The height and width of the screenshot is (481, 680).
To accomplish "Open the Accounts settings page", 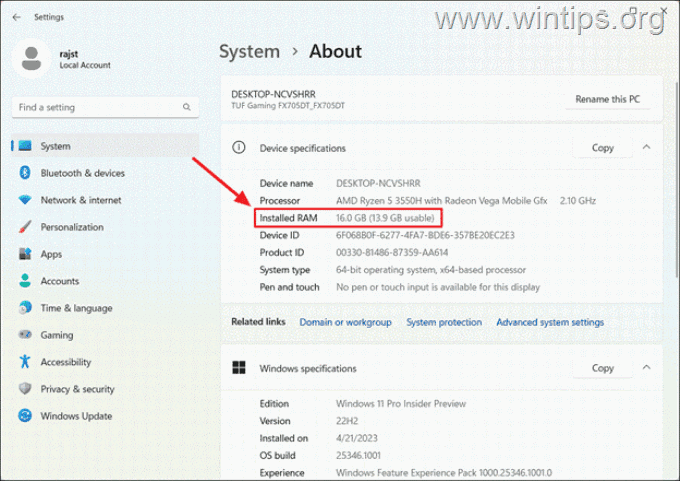I will click(105, 281).
